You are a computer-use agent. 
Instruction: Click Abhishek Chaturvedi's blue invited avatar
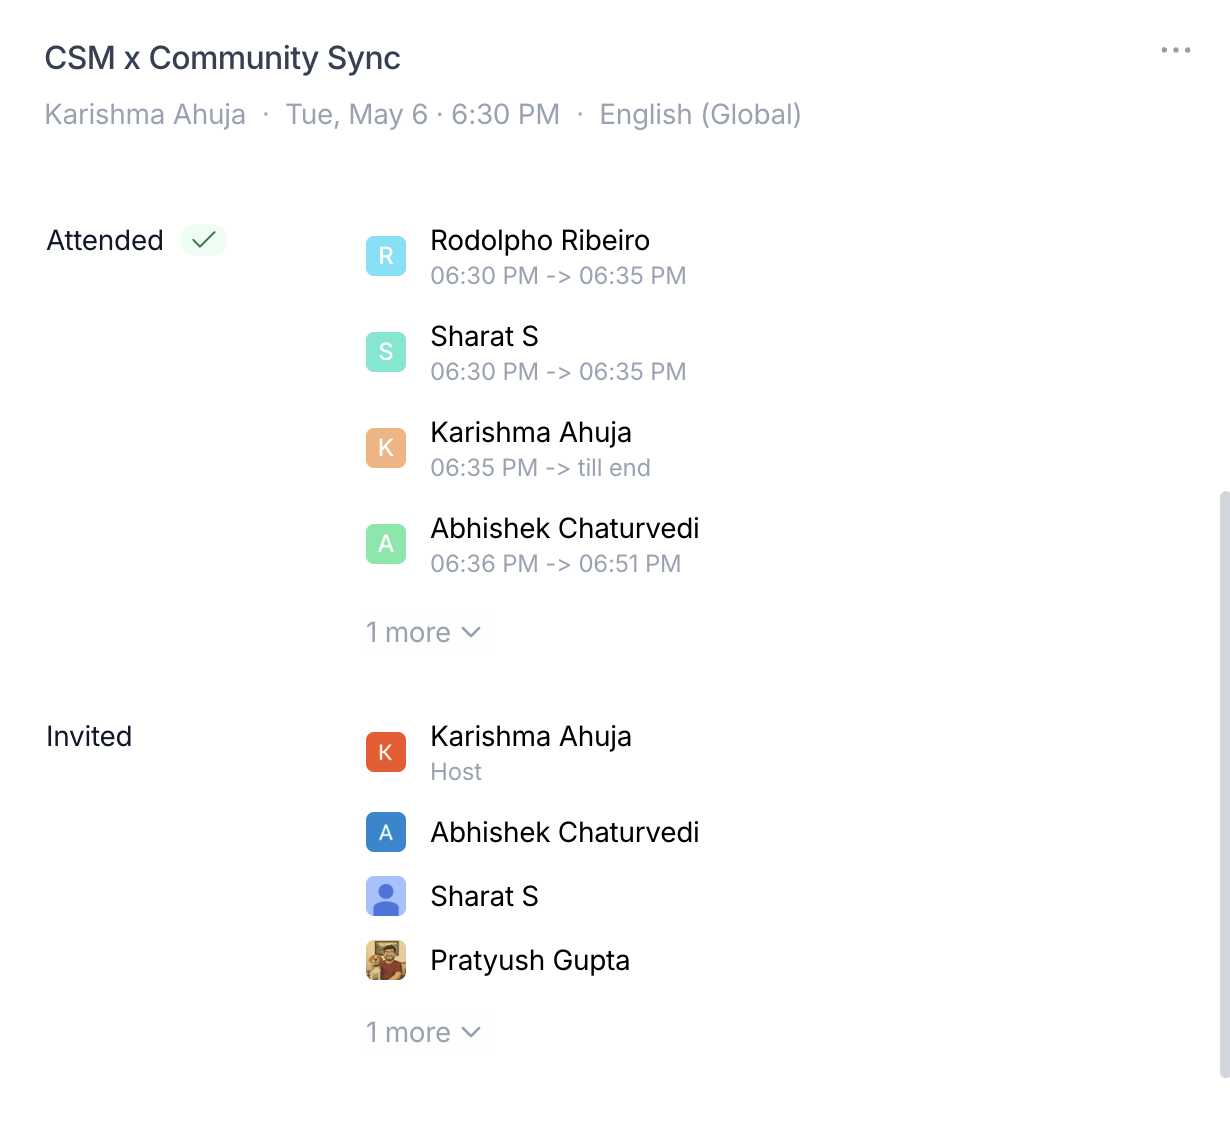click(x=386, y=832)
